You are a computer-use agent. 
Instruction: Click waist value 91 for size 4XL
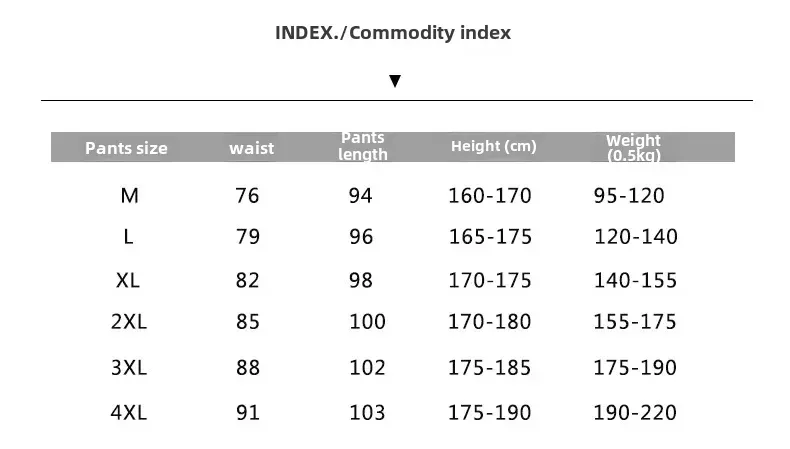[x=248, y=413]
